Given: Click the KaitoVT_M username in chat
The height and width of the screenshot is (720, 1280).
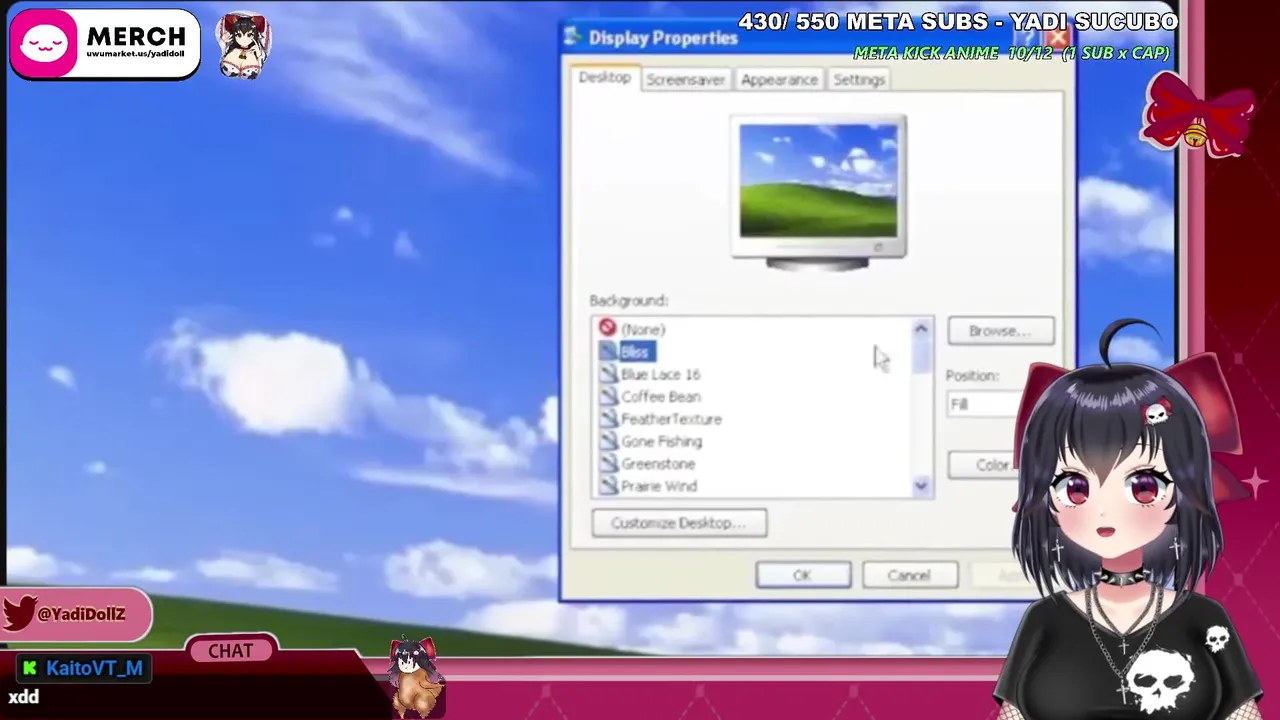Looking at the screenshot, I should 94,668.
